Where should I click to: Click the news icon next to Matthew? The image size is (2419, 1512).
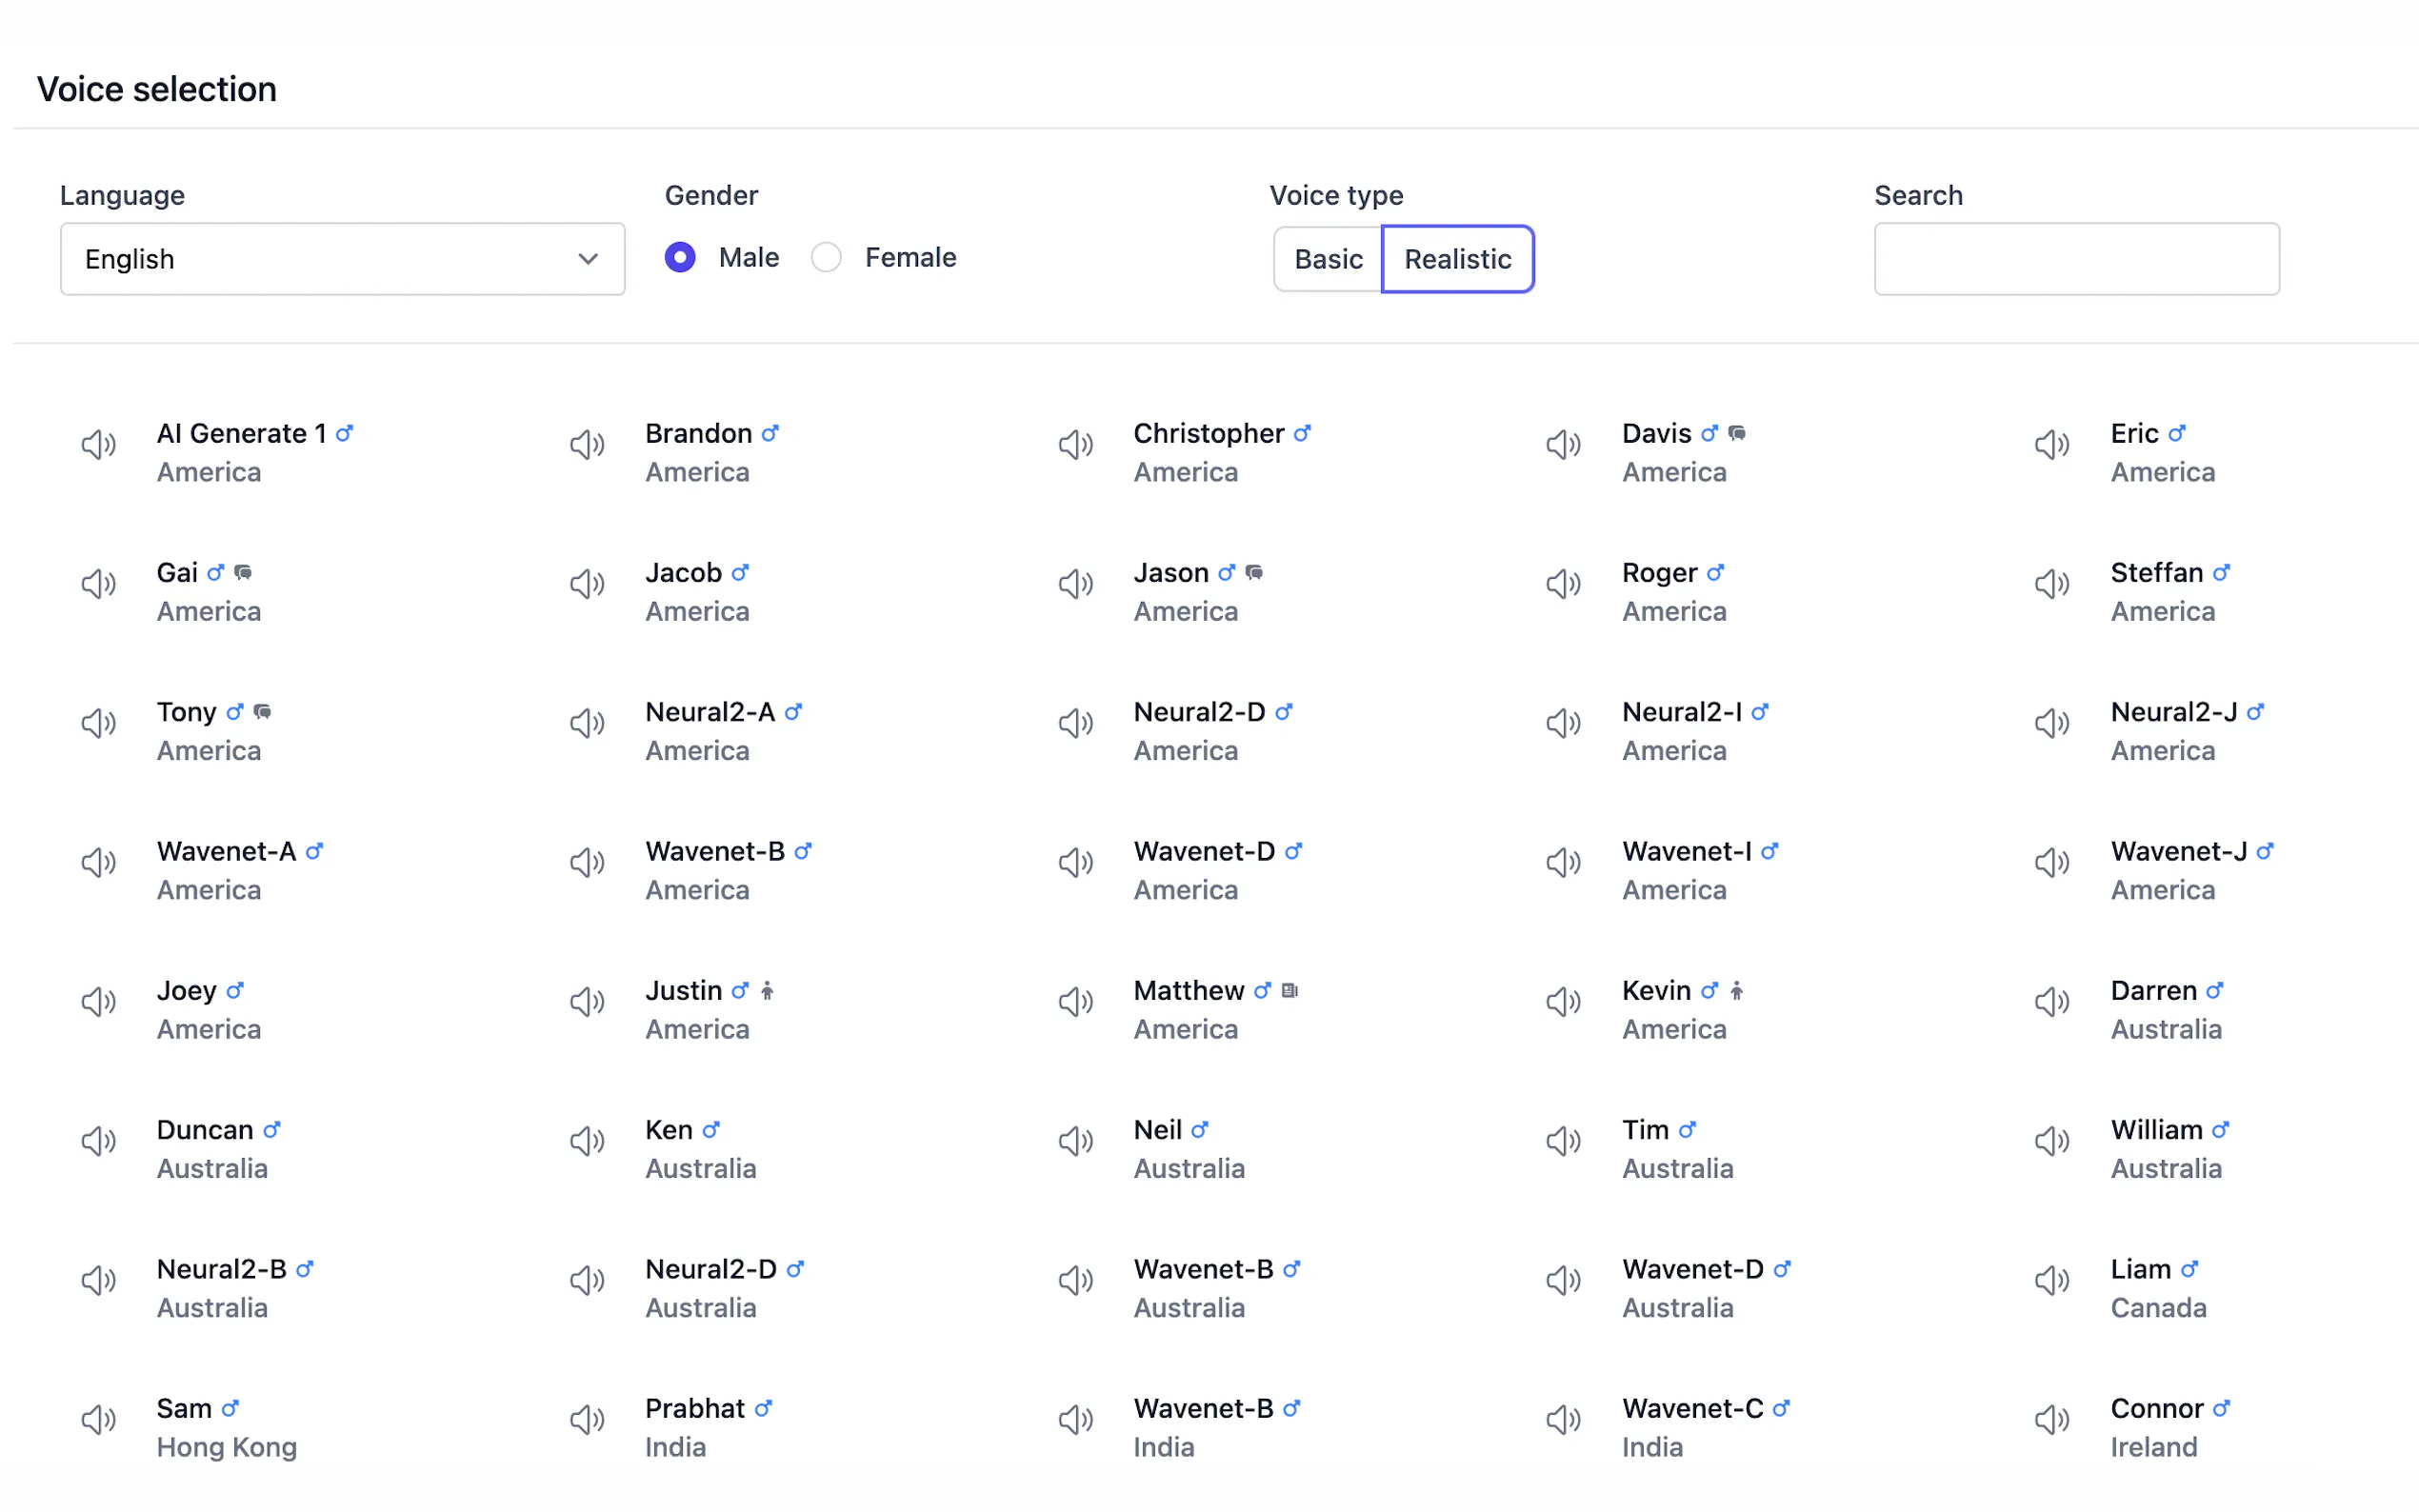1290,991
